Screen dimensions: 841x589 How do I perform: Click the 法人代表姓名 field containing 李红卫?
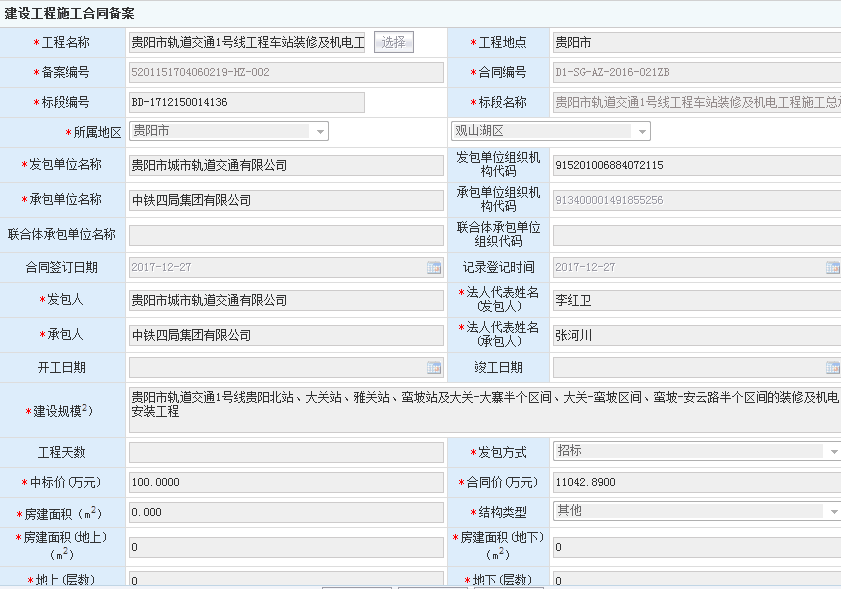[696, 300]
